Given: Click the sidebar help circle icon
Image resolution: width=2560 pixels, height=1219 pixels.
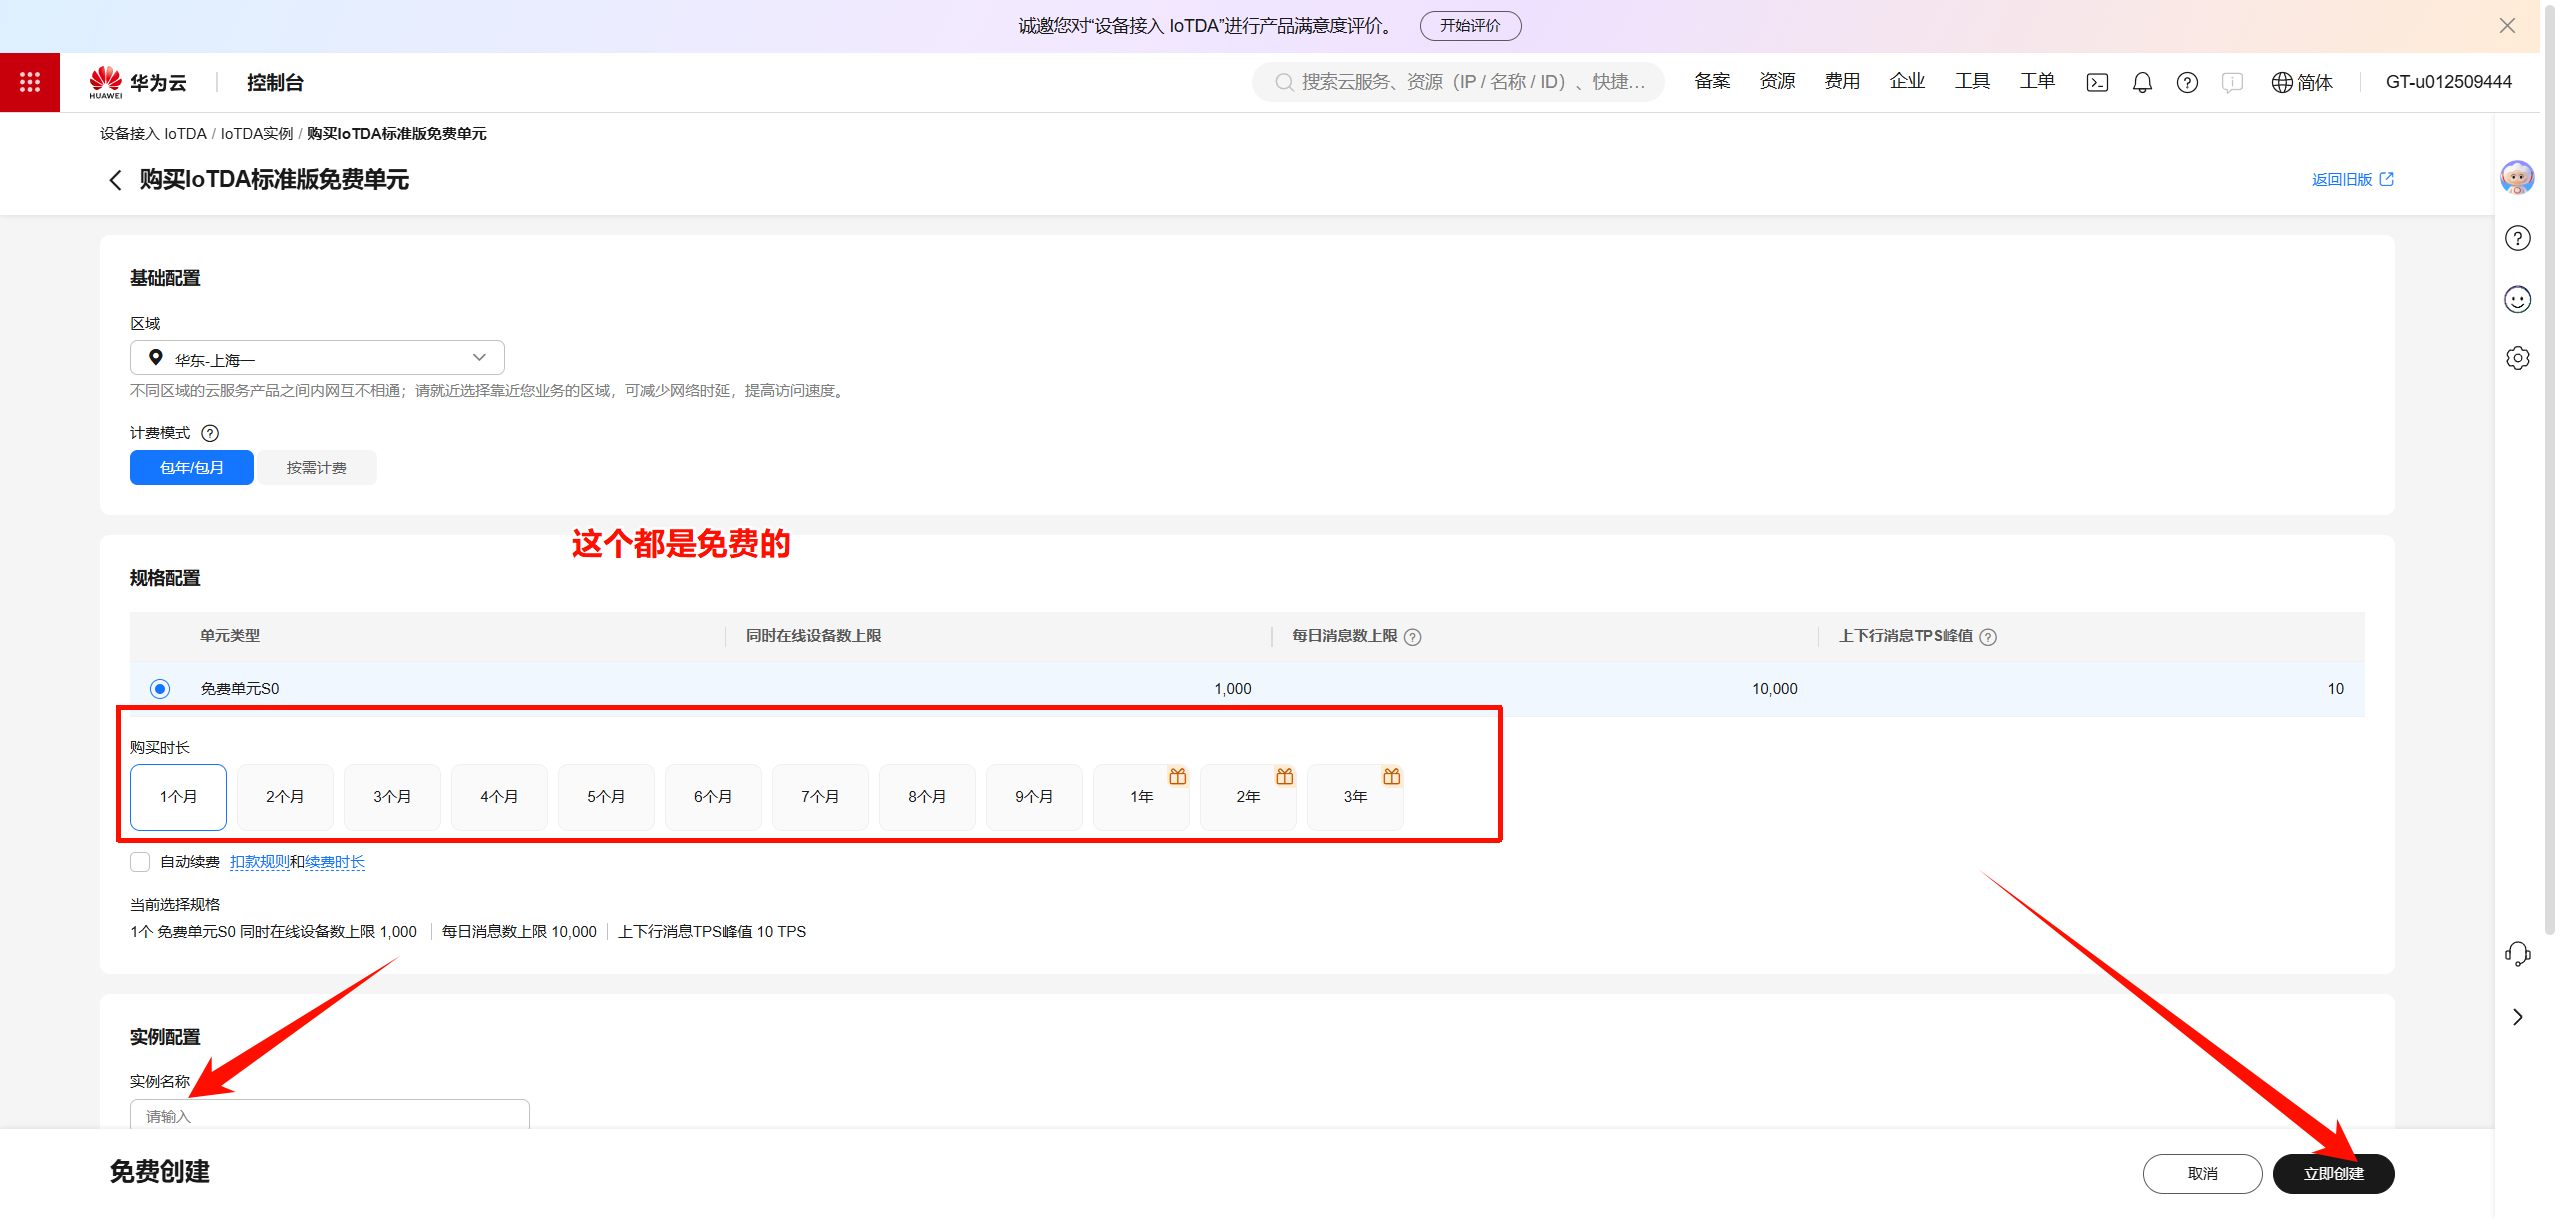Looking at the screenshot, I should tap(2517, 238).
